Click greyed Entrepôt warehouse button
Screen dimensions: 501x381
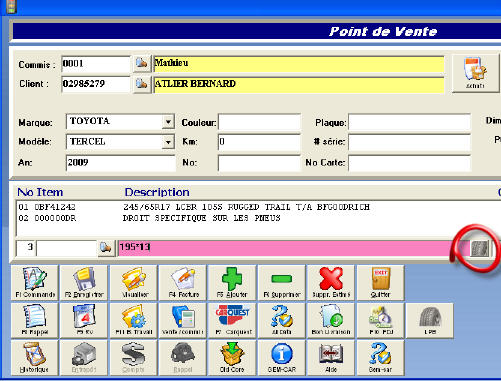(84, 358)
